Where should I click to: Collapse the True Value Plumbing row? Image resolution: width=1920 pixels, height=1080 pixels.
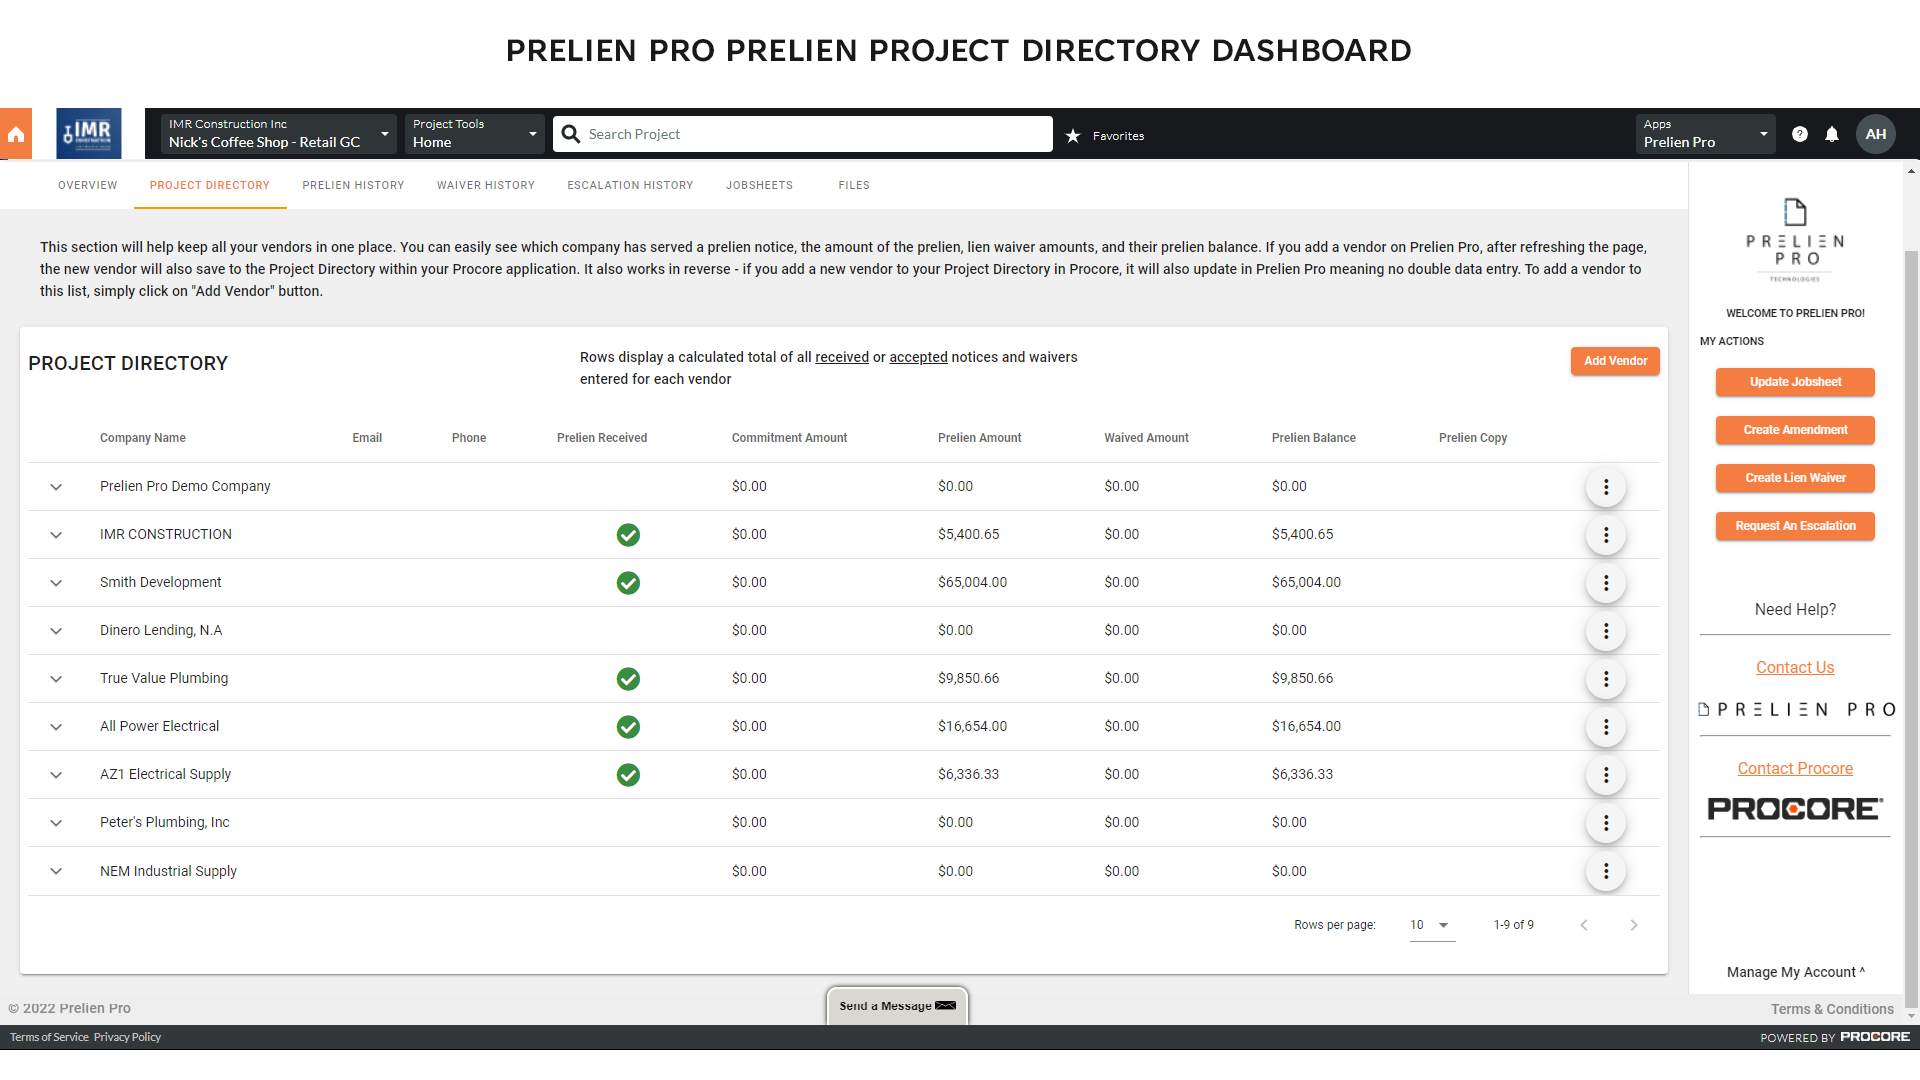55,678
